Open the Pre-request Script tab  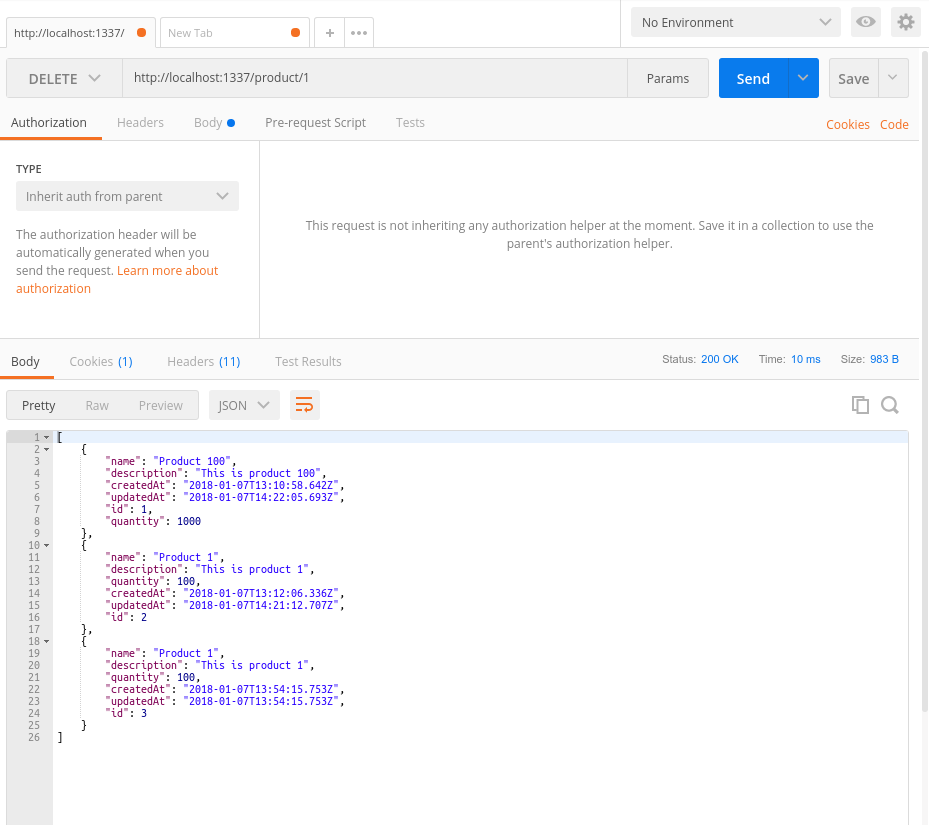[x=315, y=123]
